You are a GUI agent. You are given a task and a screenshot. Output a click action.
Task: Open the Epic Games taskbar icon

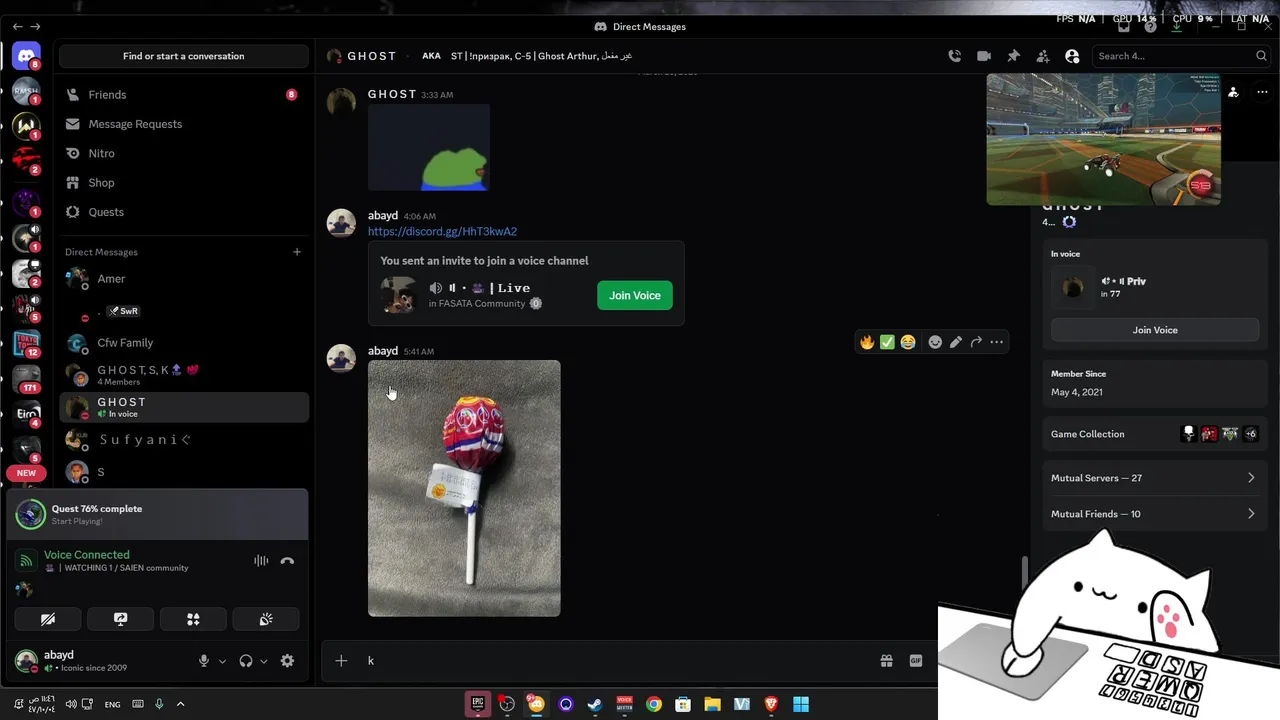[478, 704]
